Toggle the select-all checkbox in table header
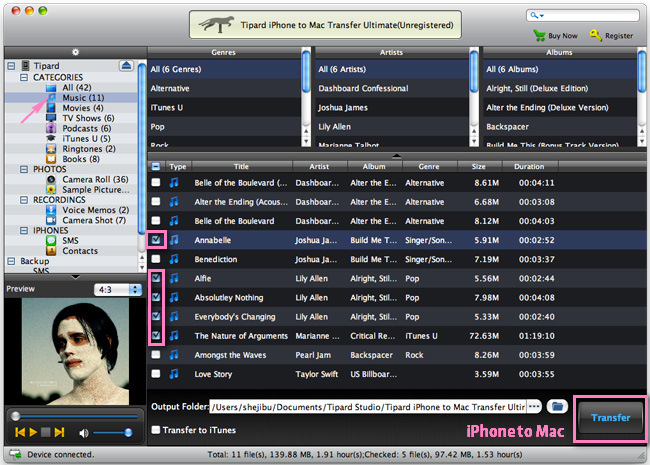 click(x=156, y=167)
